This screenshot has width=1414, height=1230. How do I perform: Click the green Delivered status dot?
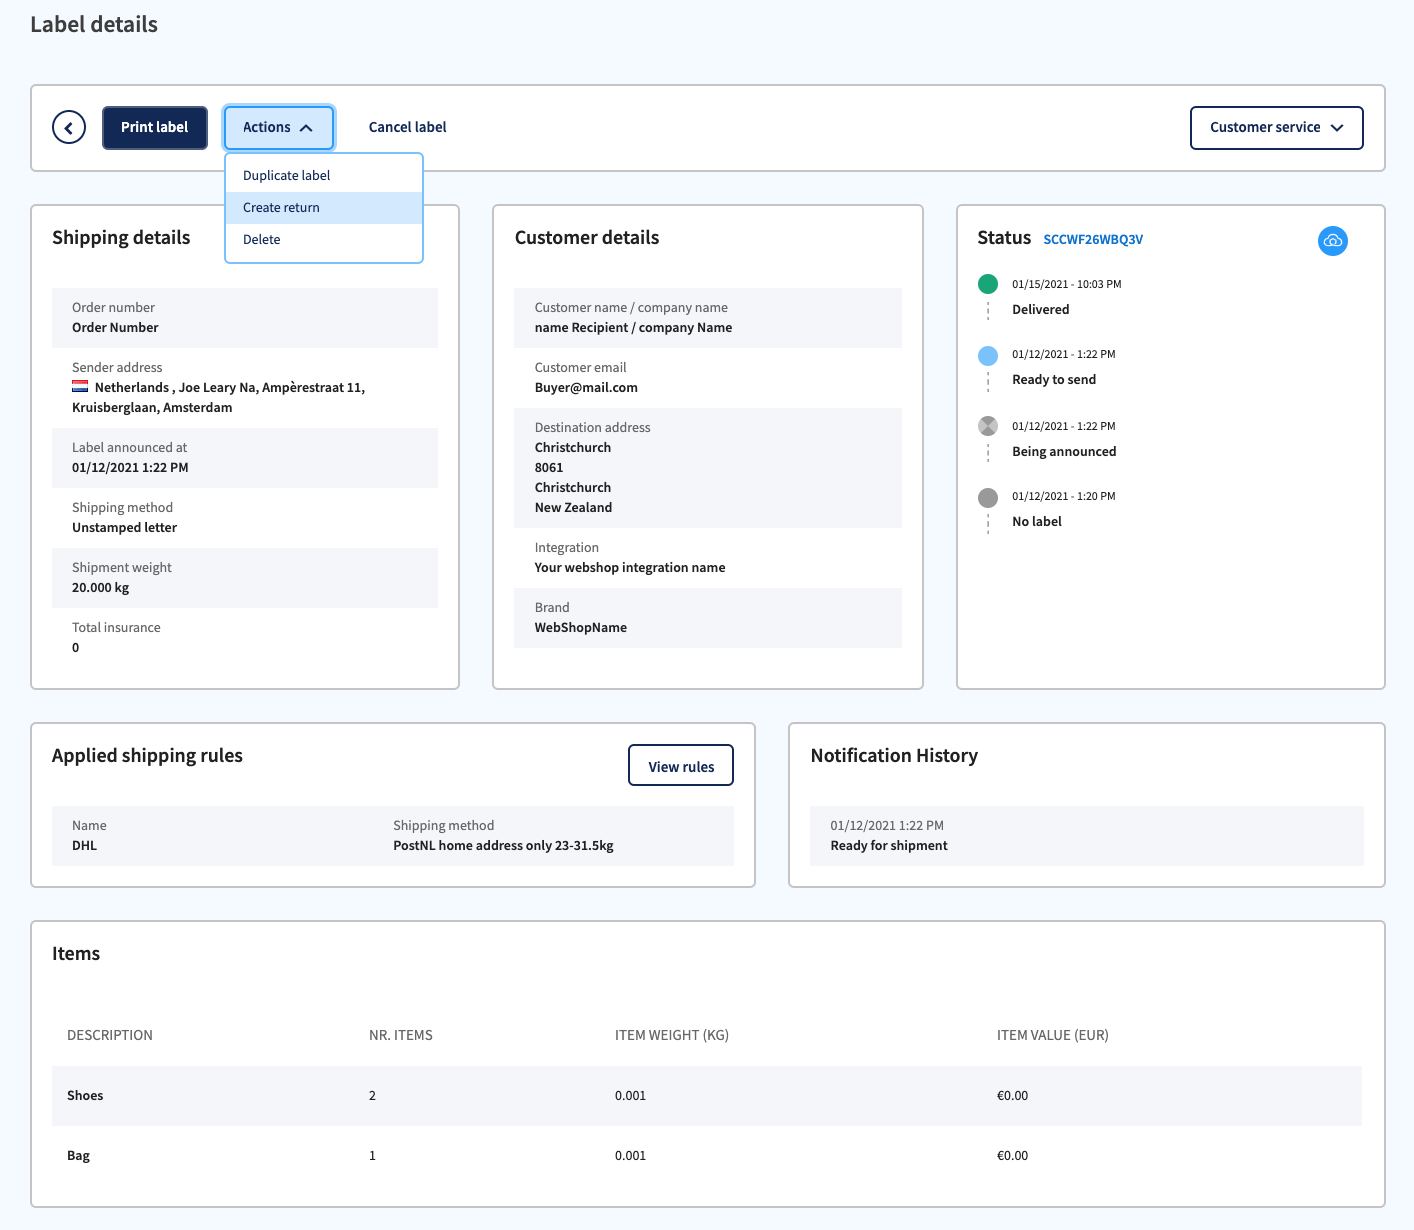point(988,284)
